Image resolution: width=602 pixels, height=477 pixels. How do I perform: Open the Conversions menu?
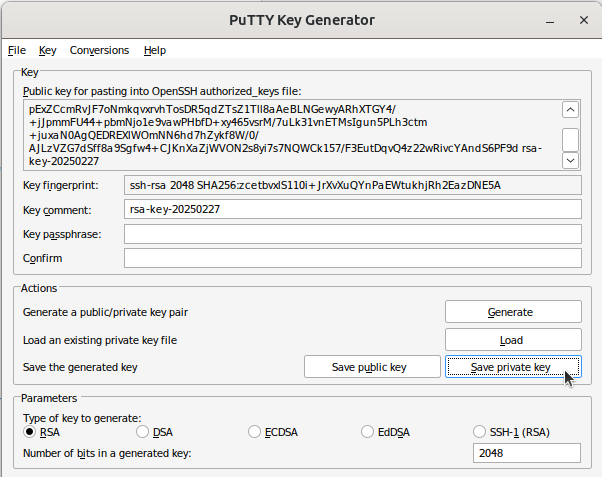99,50
